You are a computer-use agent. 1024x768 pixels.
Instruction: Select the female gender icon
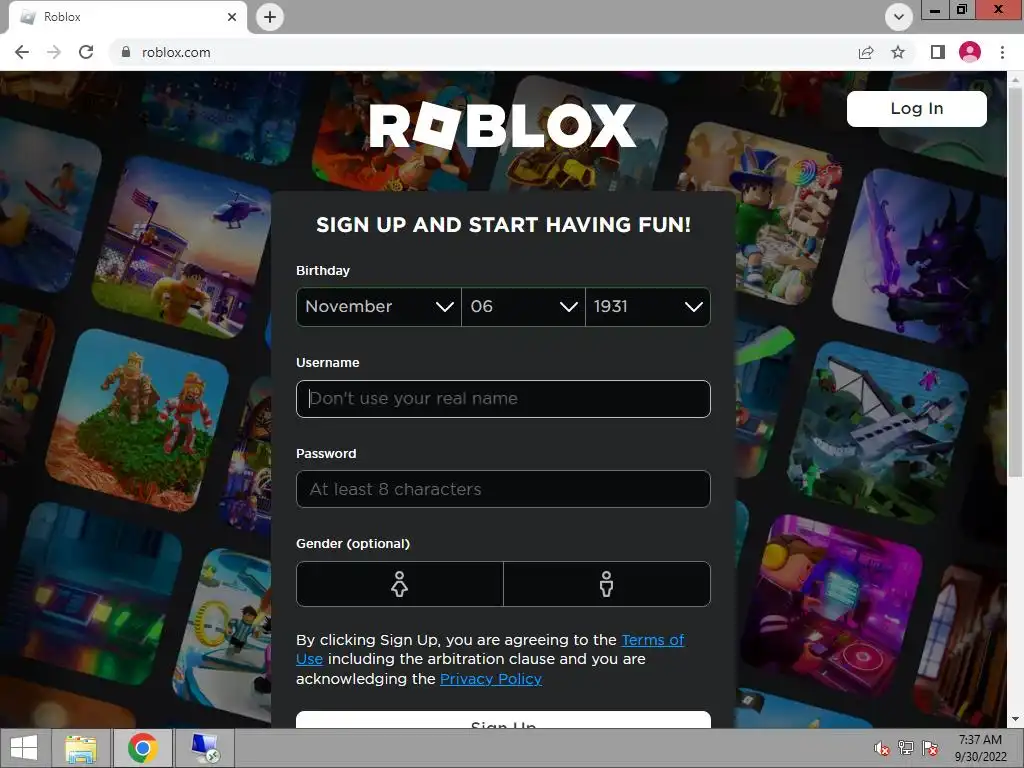pyautogui.click(x=400, y=584)
